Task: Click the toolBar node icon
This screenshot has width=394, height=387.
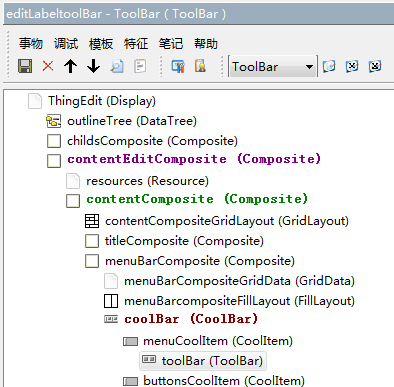Action: click(x=149, y=359)
